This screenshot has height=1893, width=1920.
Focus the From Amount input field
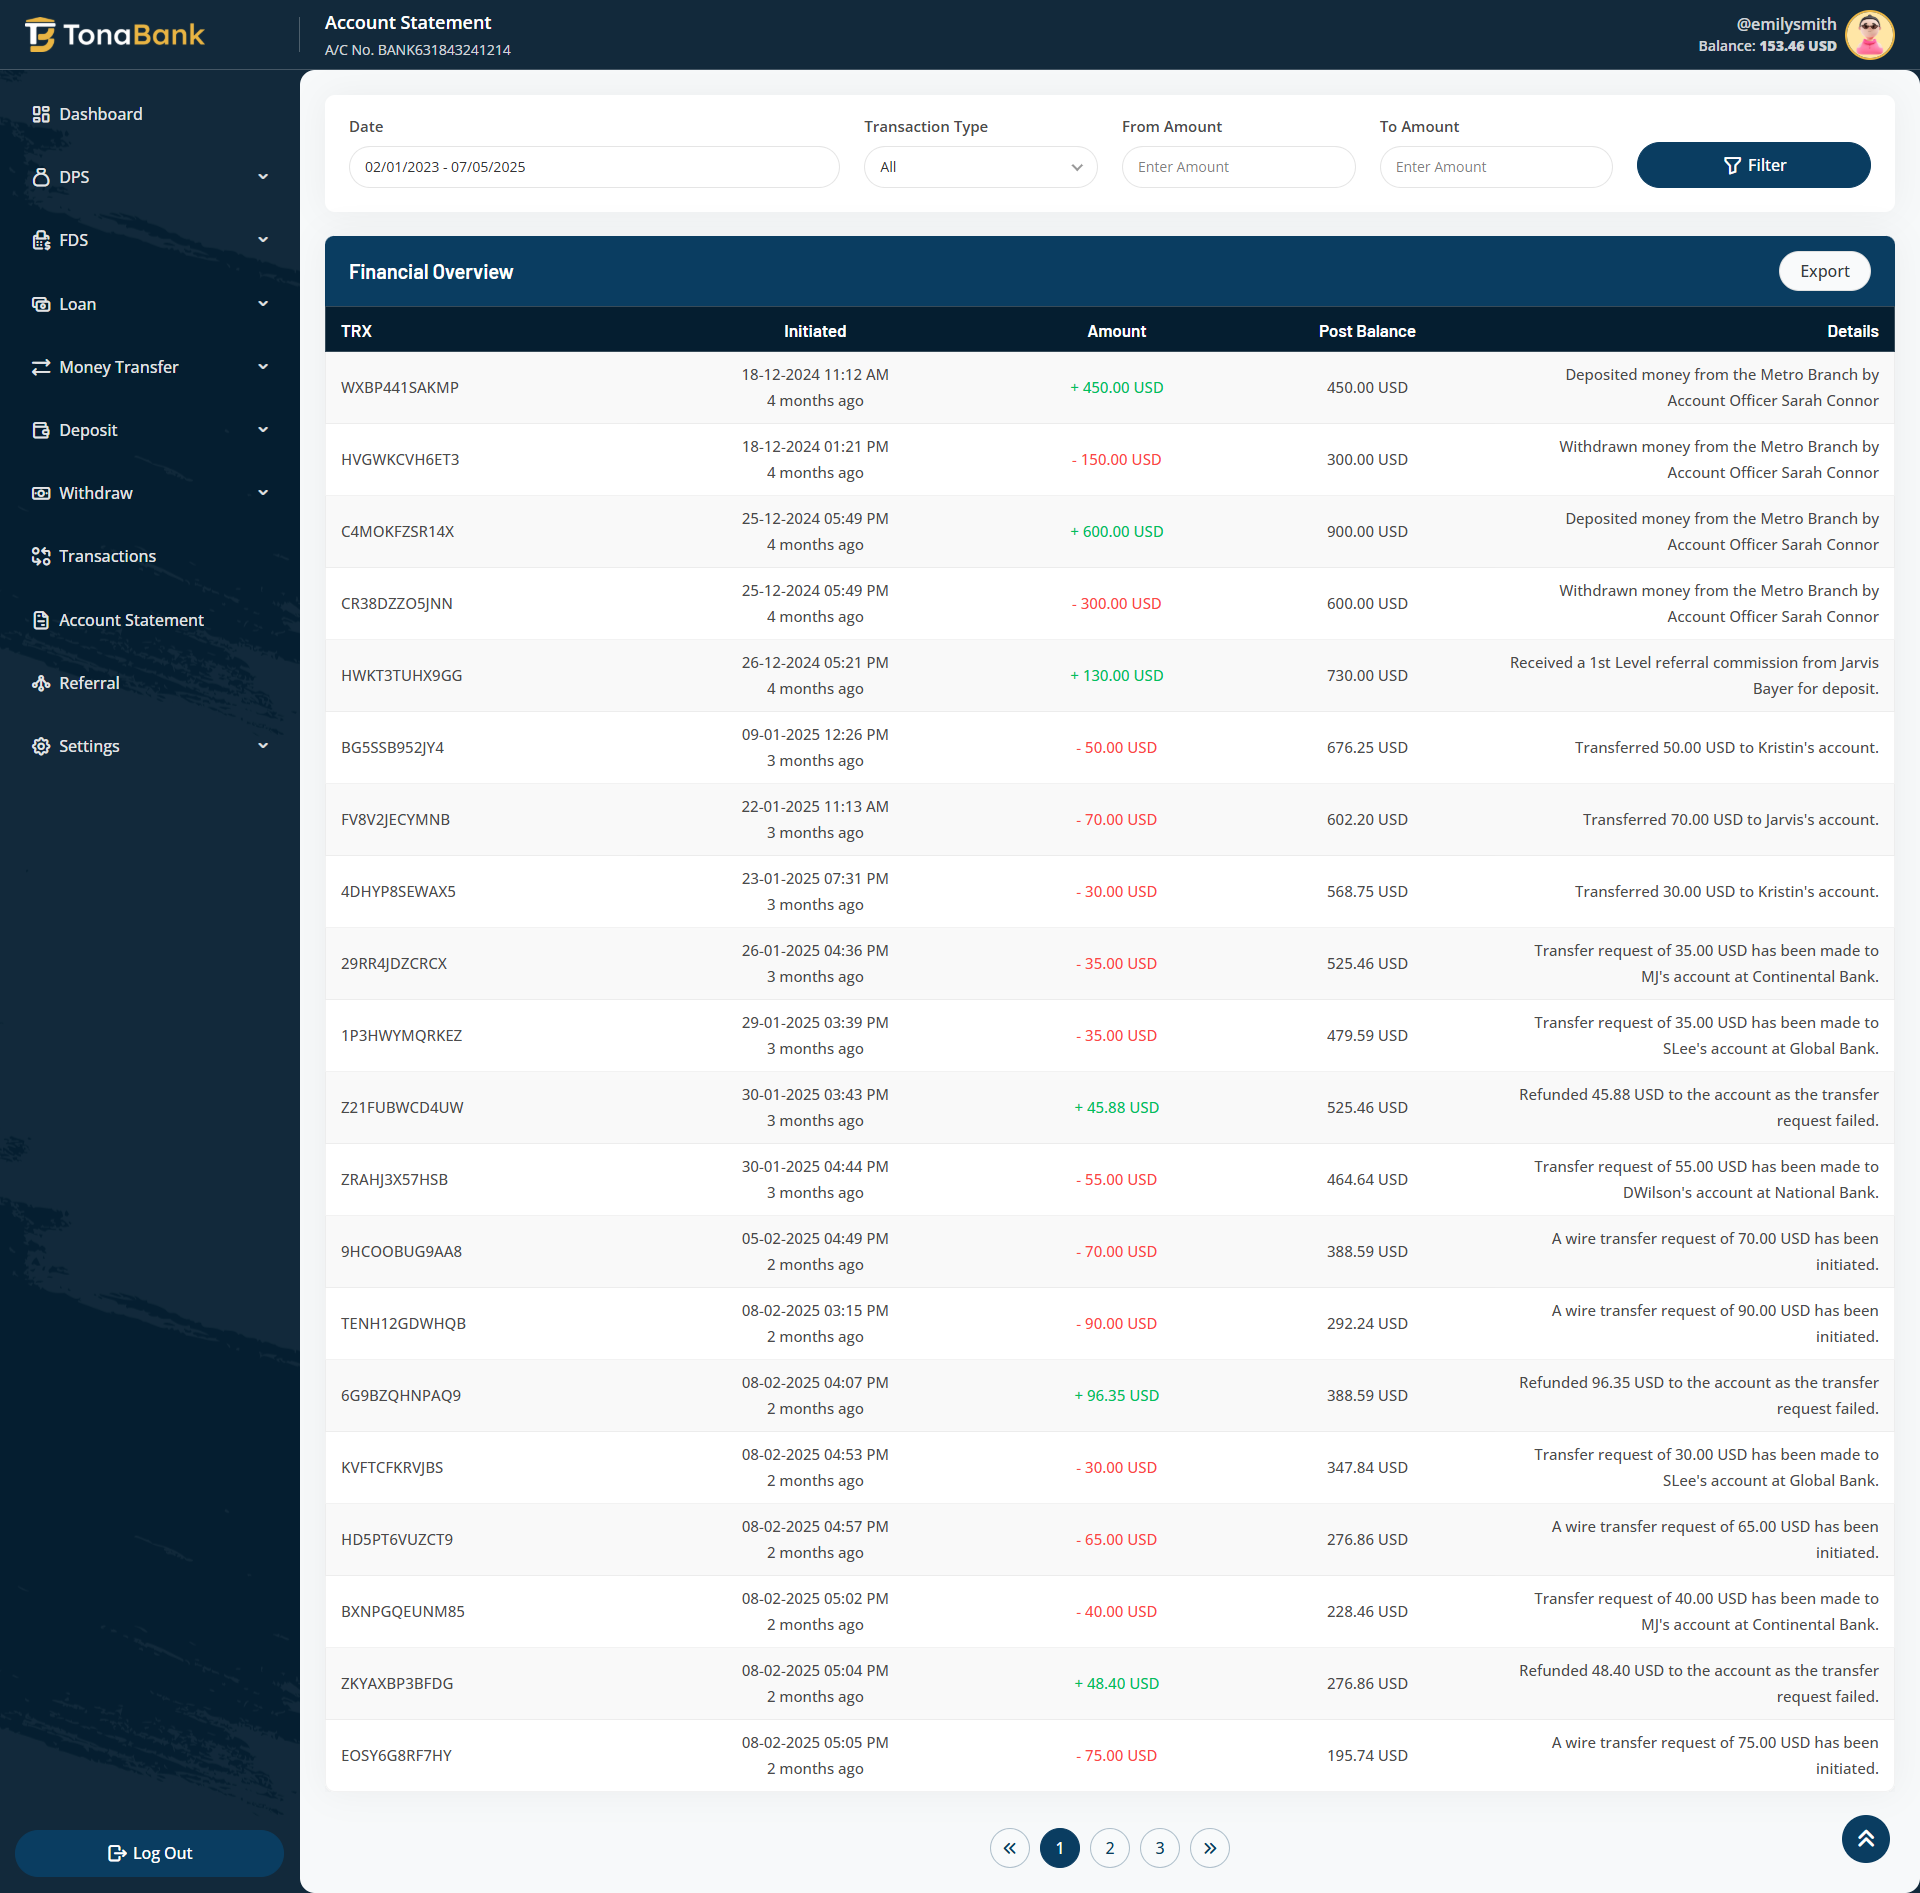click(x=1237, y=167)
